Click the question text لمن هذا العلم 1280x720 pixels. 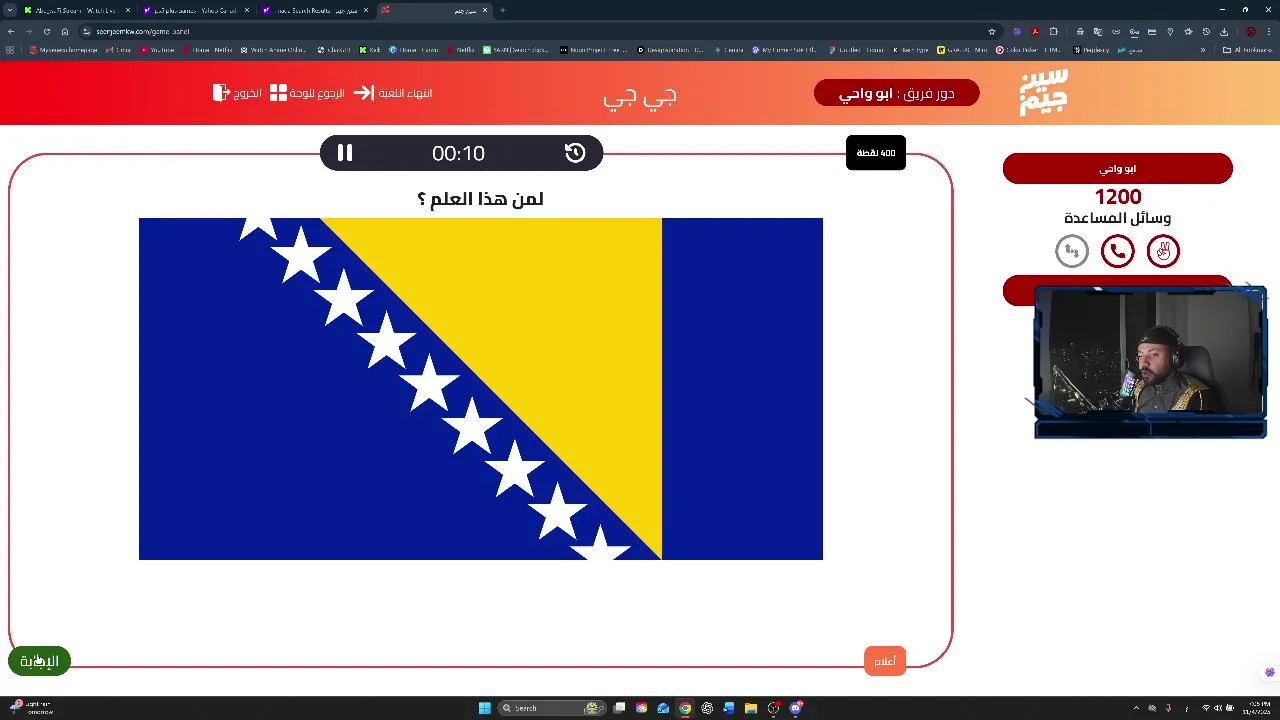(x=480, y=199)
